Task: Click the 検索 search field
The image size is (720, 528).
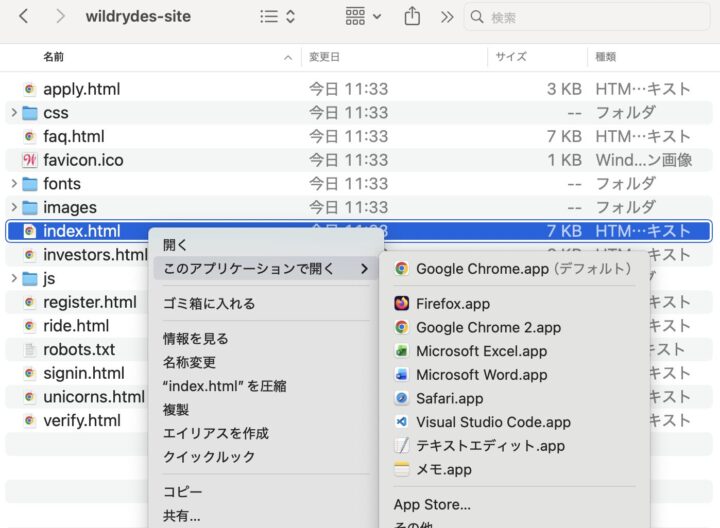Action: 595,17
